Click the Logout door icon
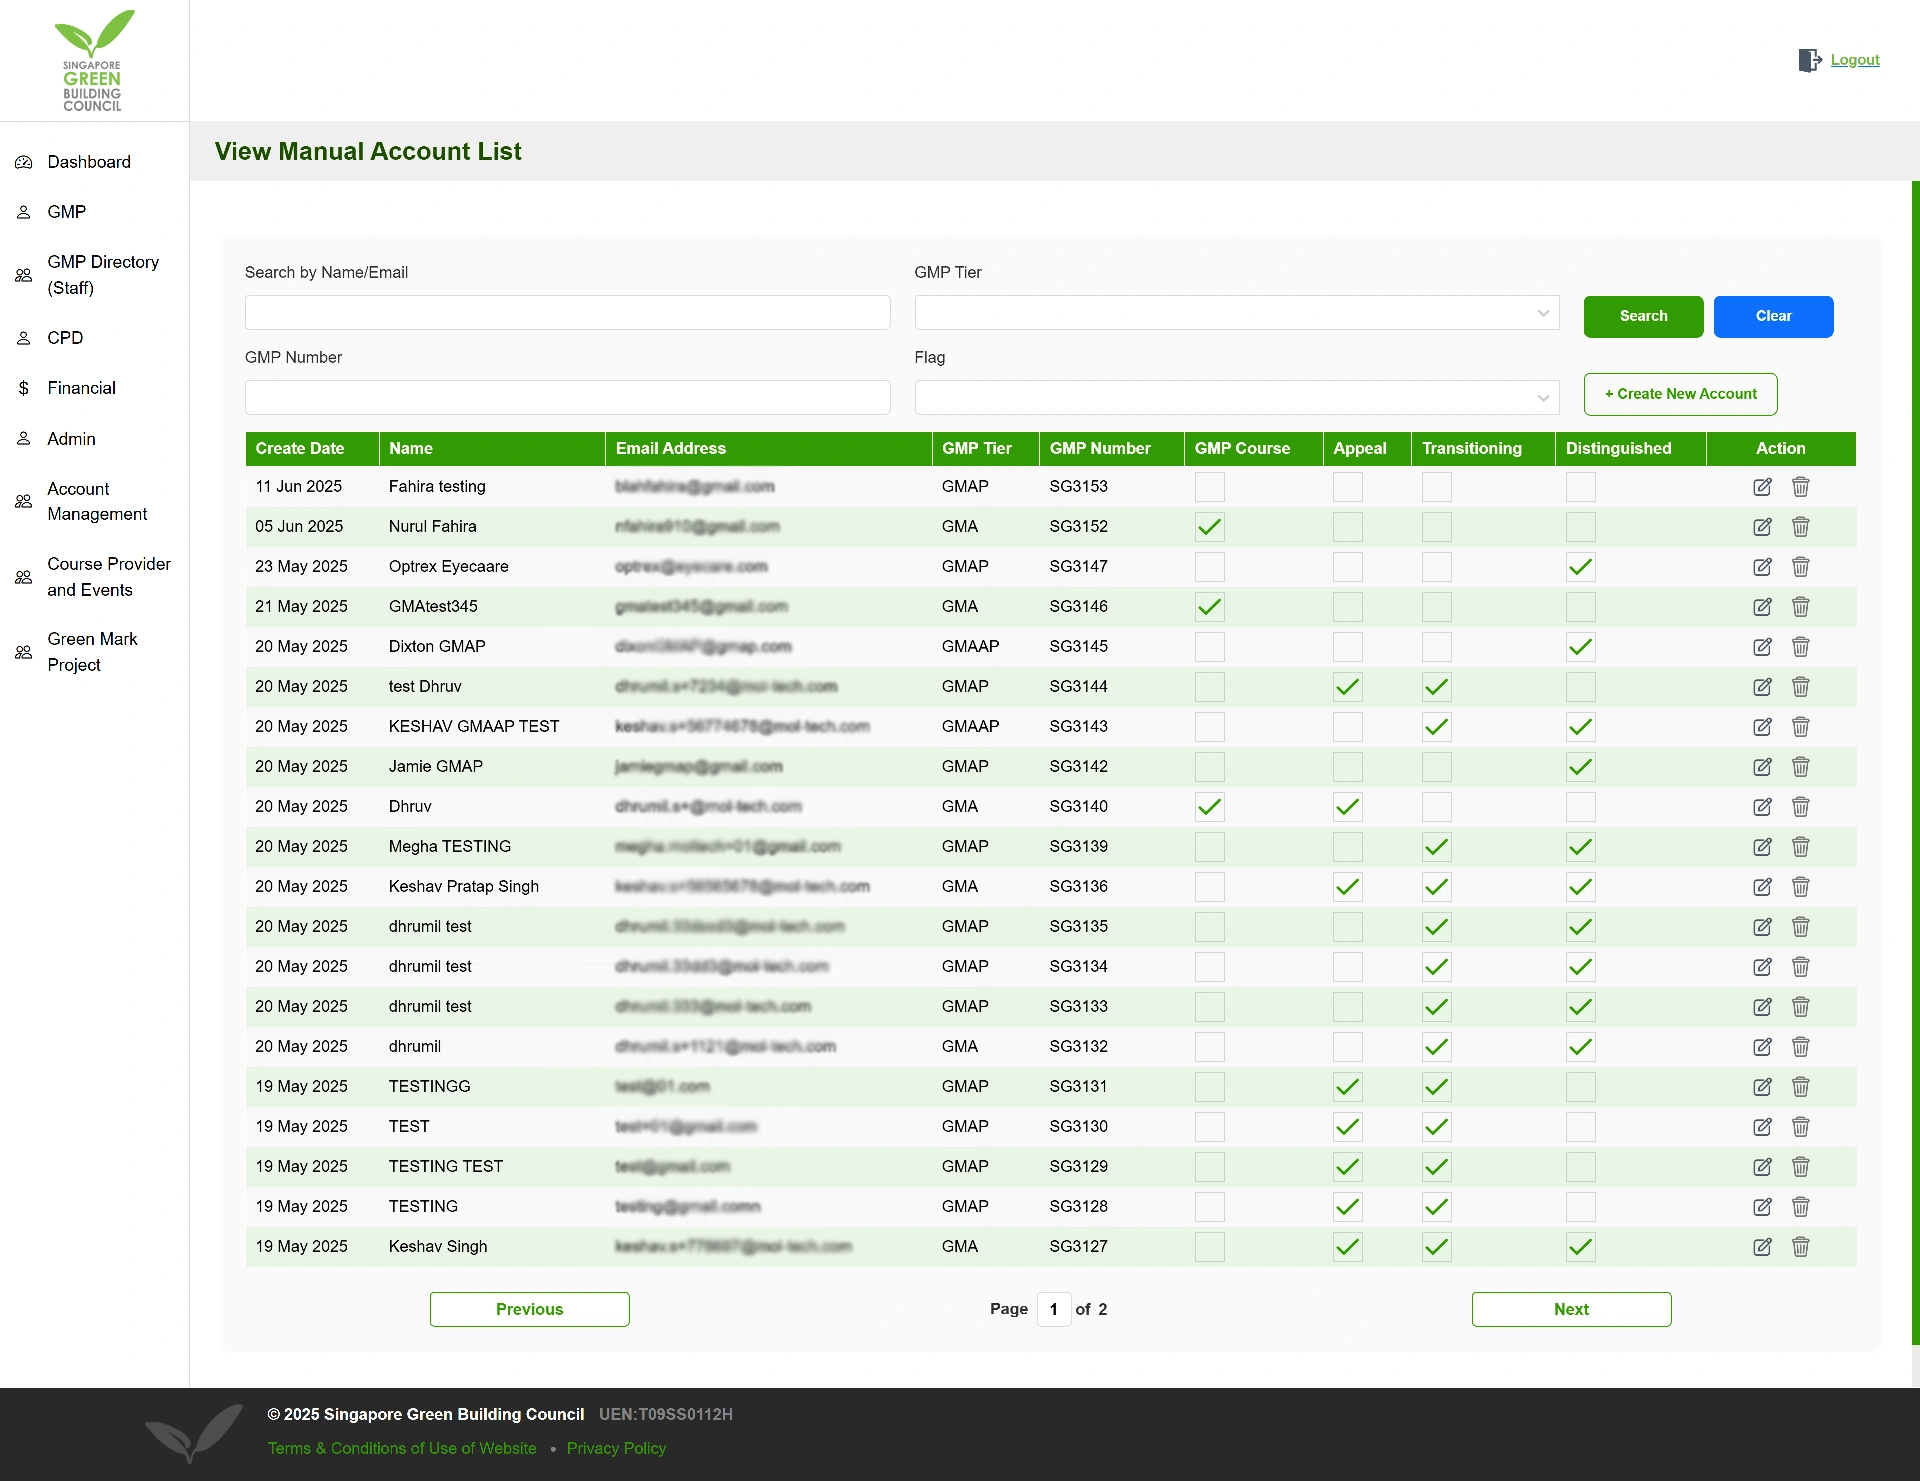This screenshot has height=1481, width=1920. coord(1809,60)
